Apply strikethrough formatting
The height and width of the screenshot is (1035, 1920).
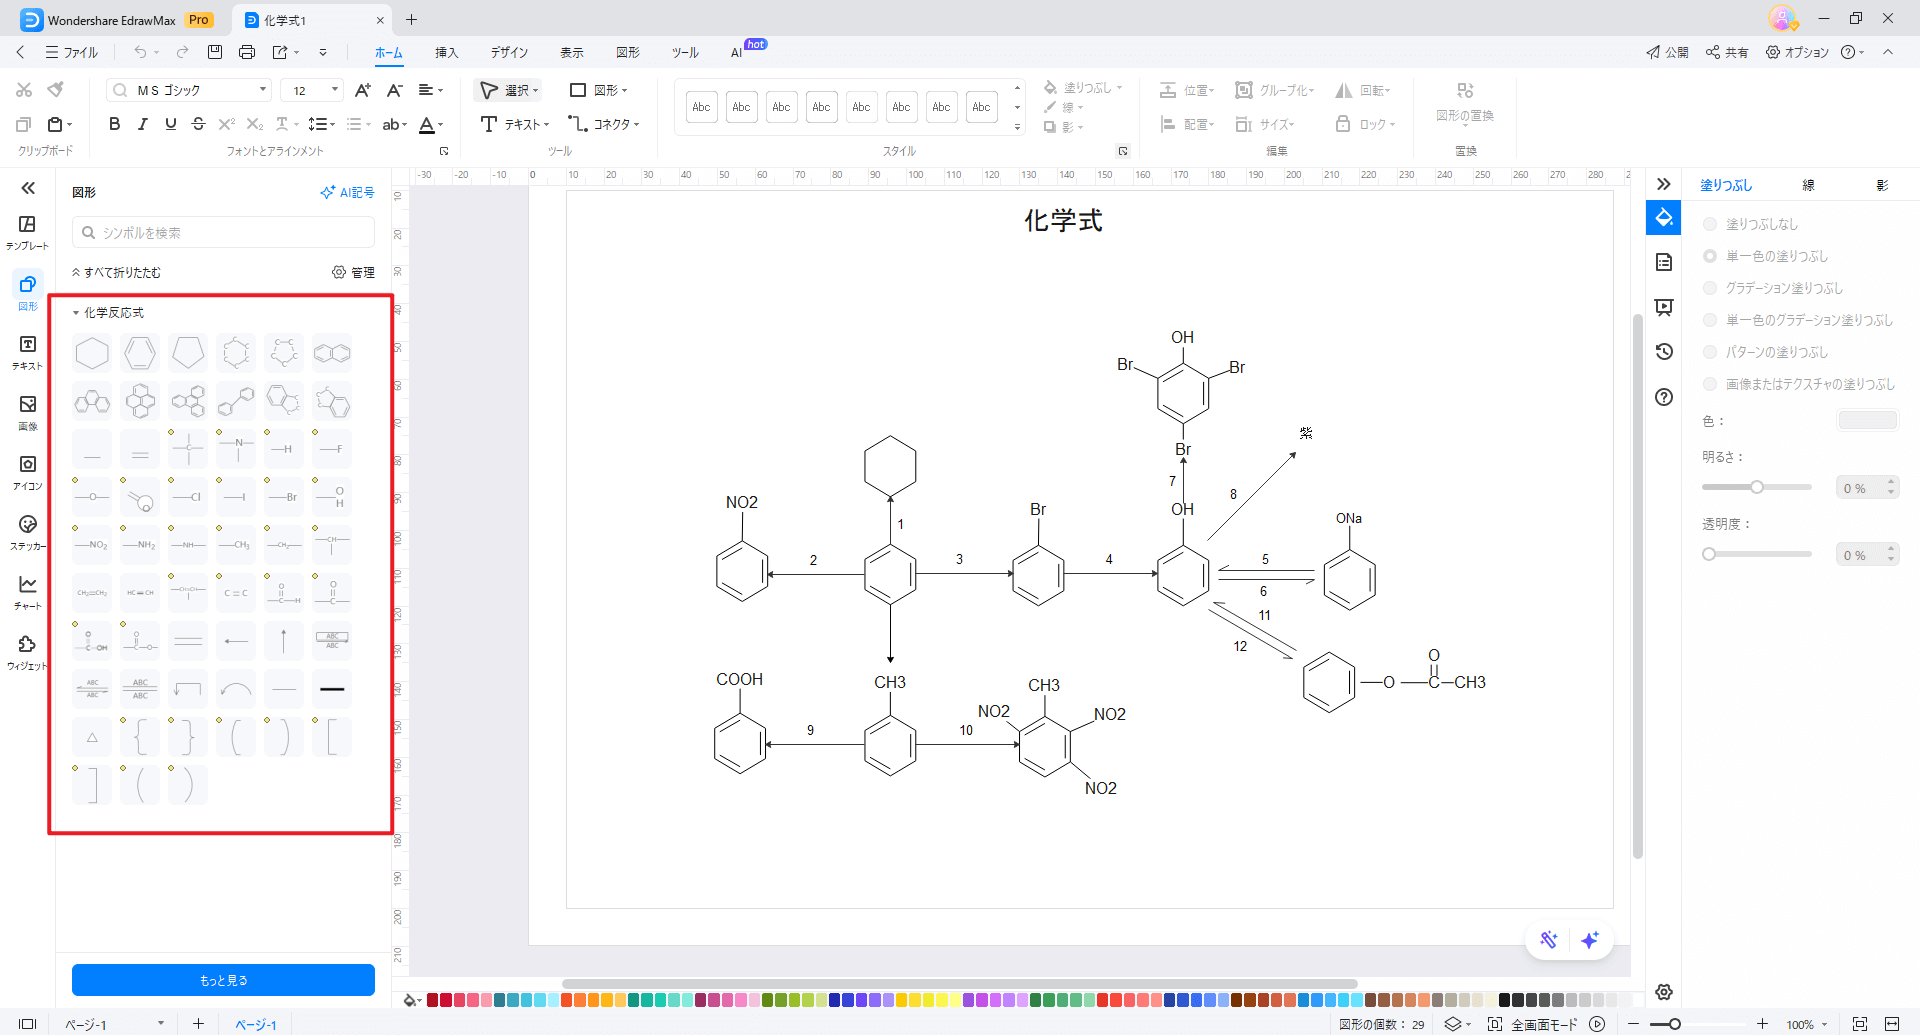tap(198, 124)
